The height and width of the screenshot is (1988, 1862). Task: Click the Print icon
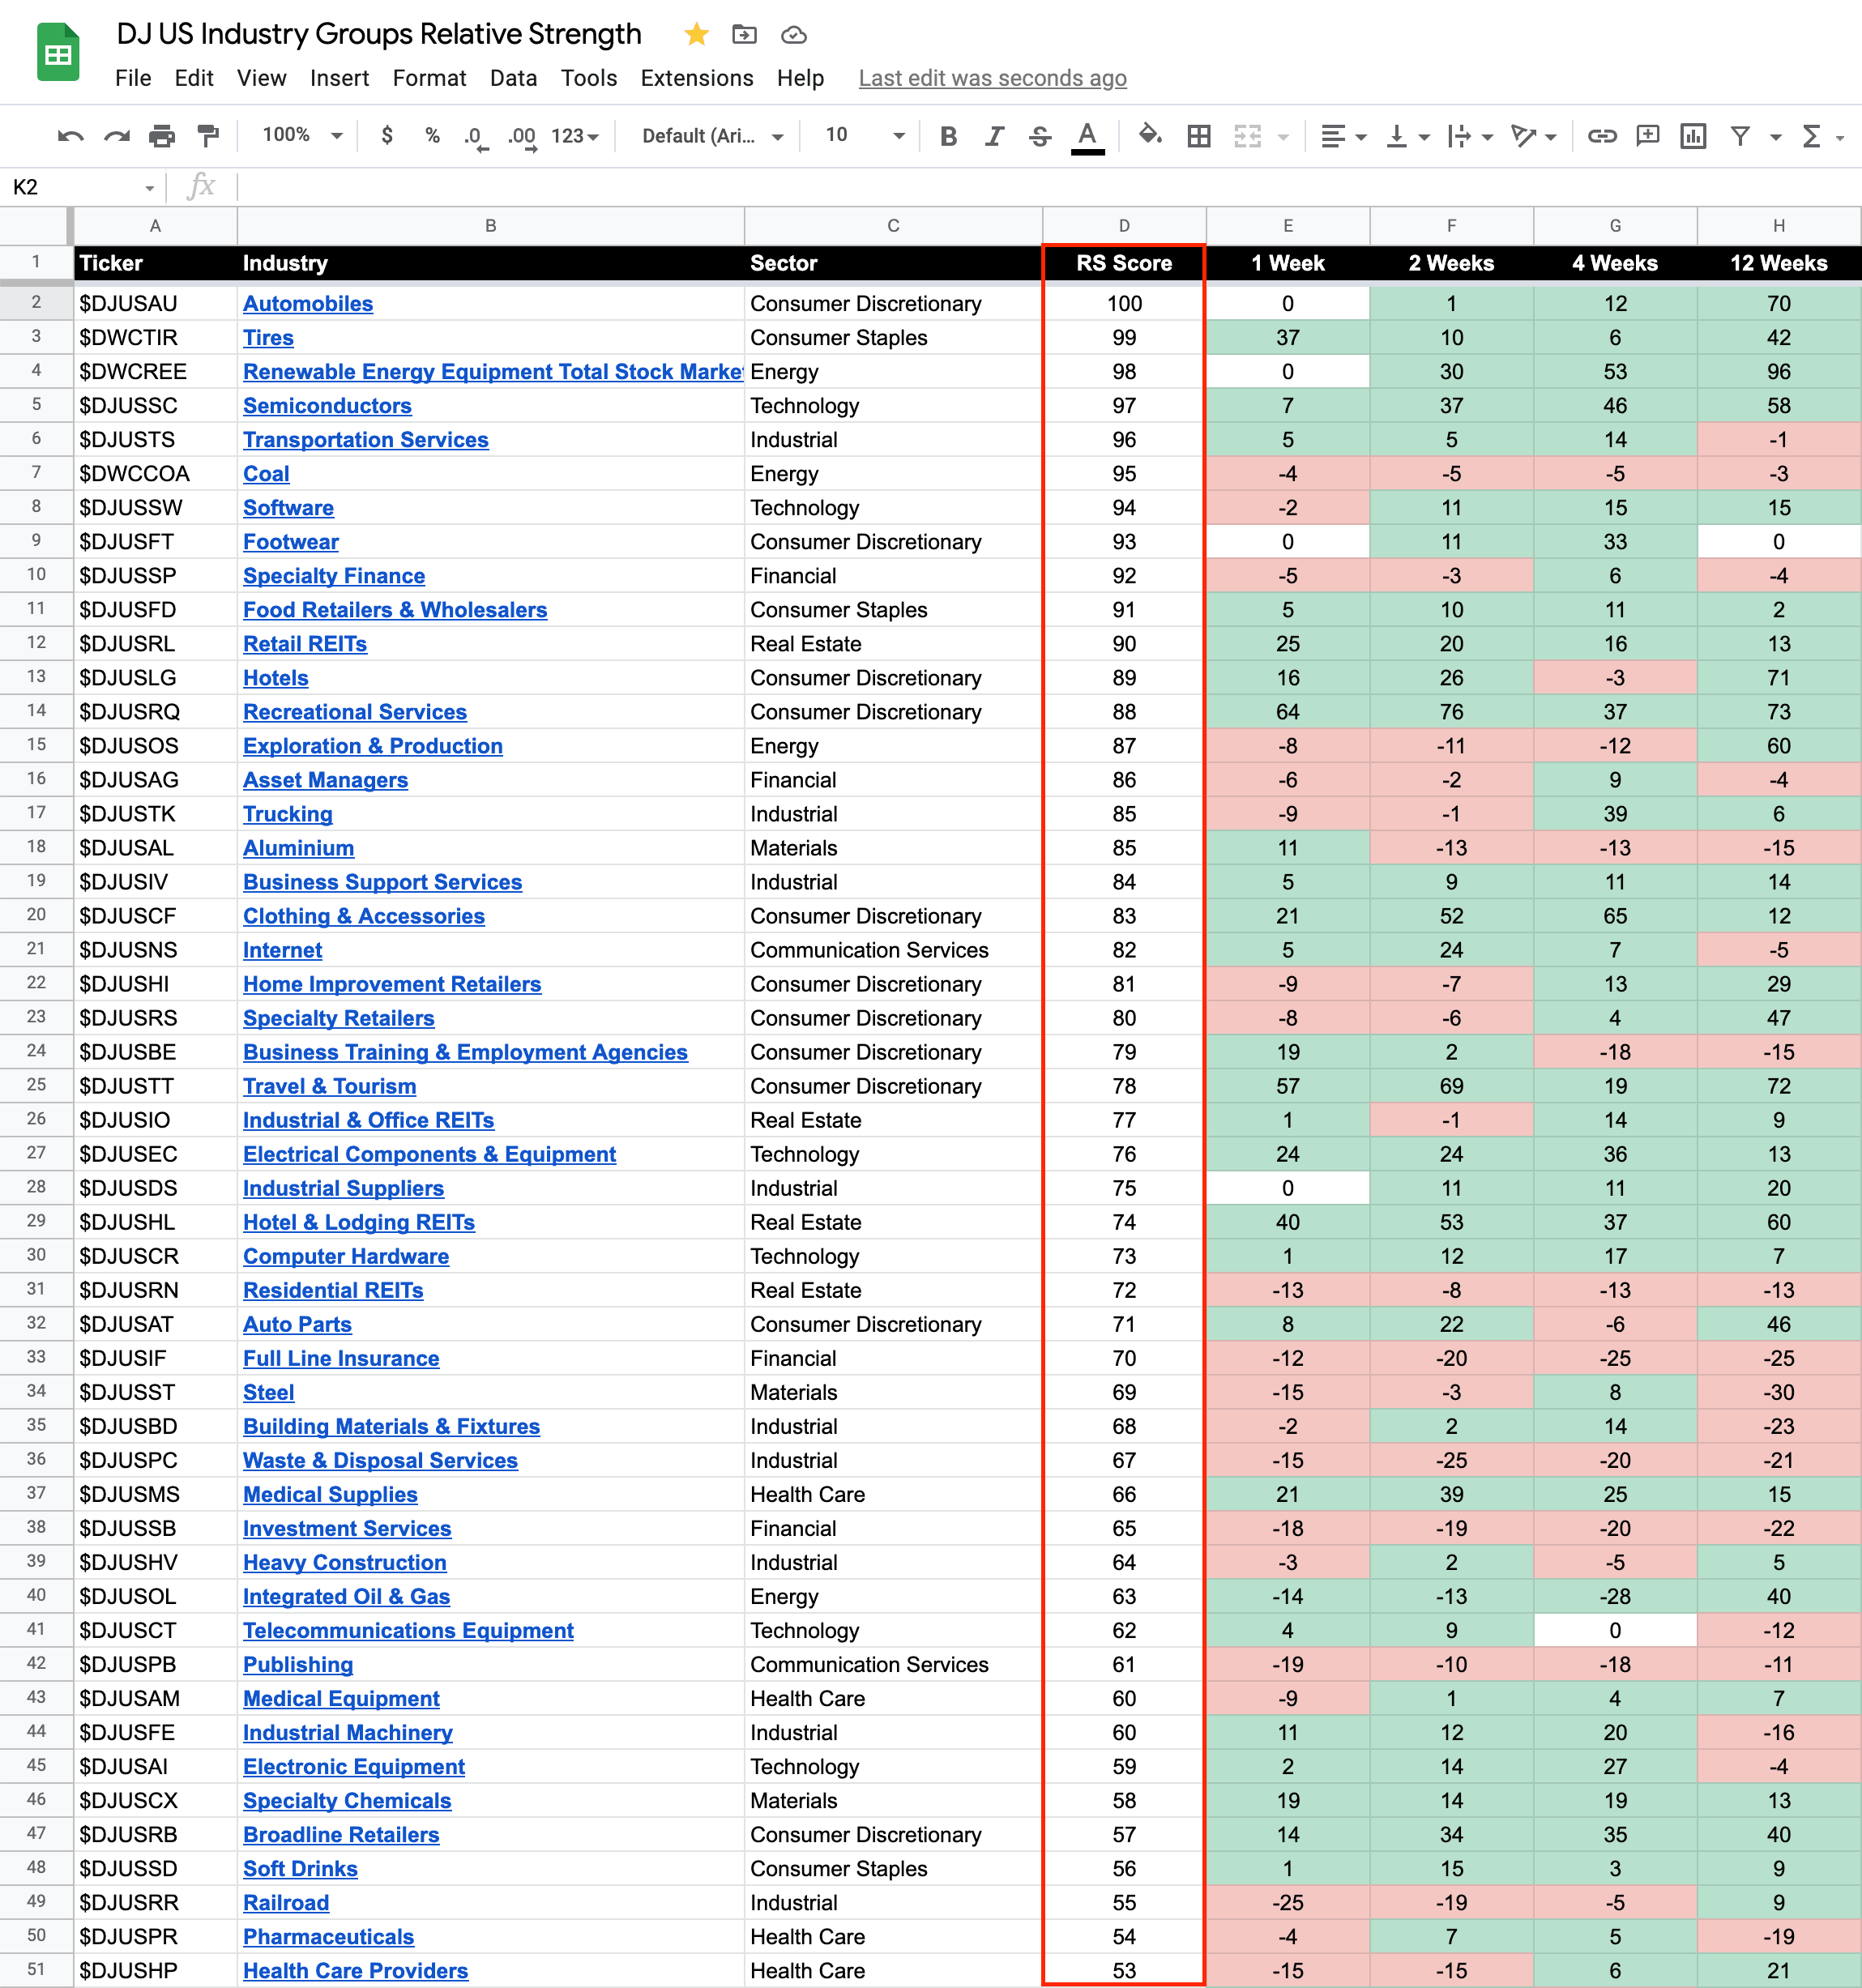click(162, 136)
